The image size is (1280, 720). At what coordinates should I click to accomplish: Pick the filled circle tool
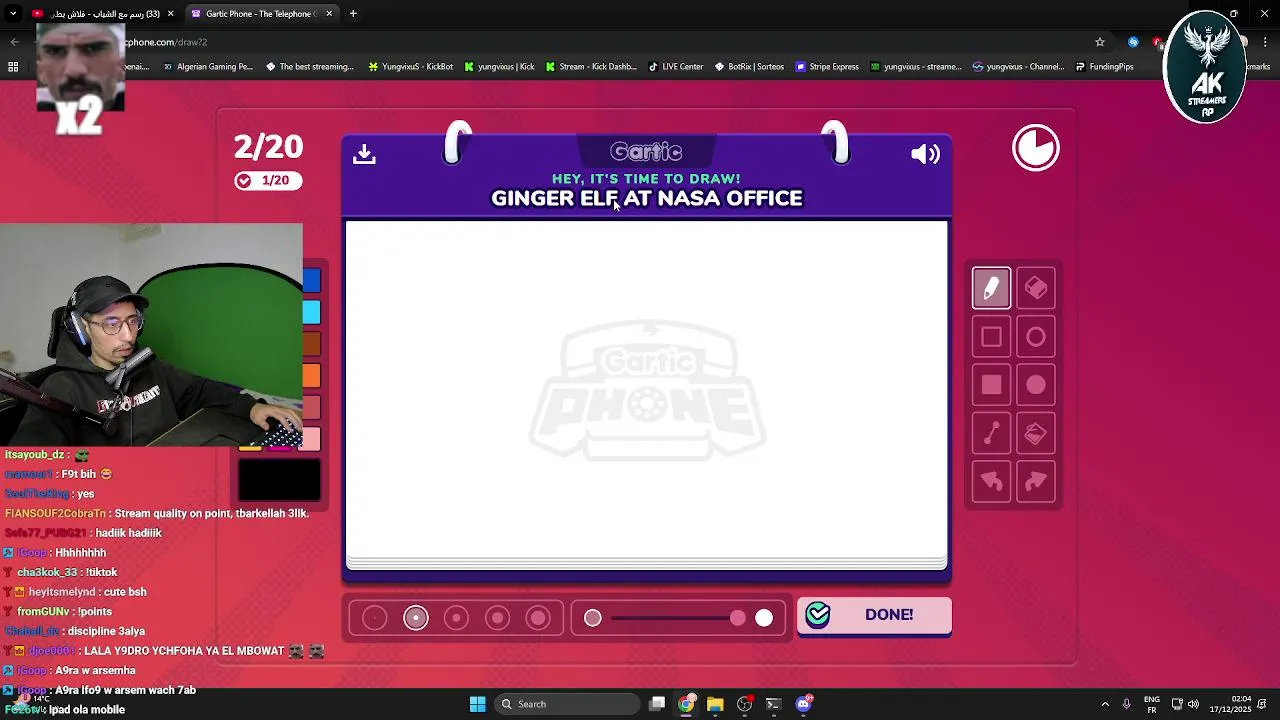1036,385
